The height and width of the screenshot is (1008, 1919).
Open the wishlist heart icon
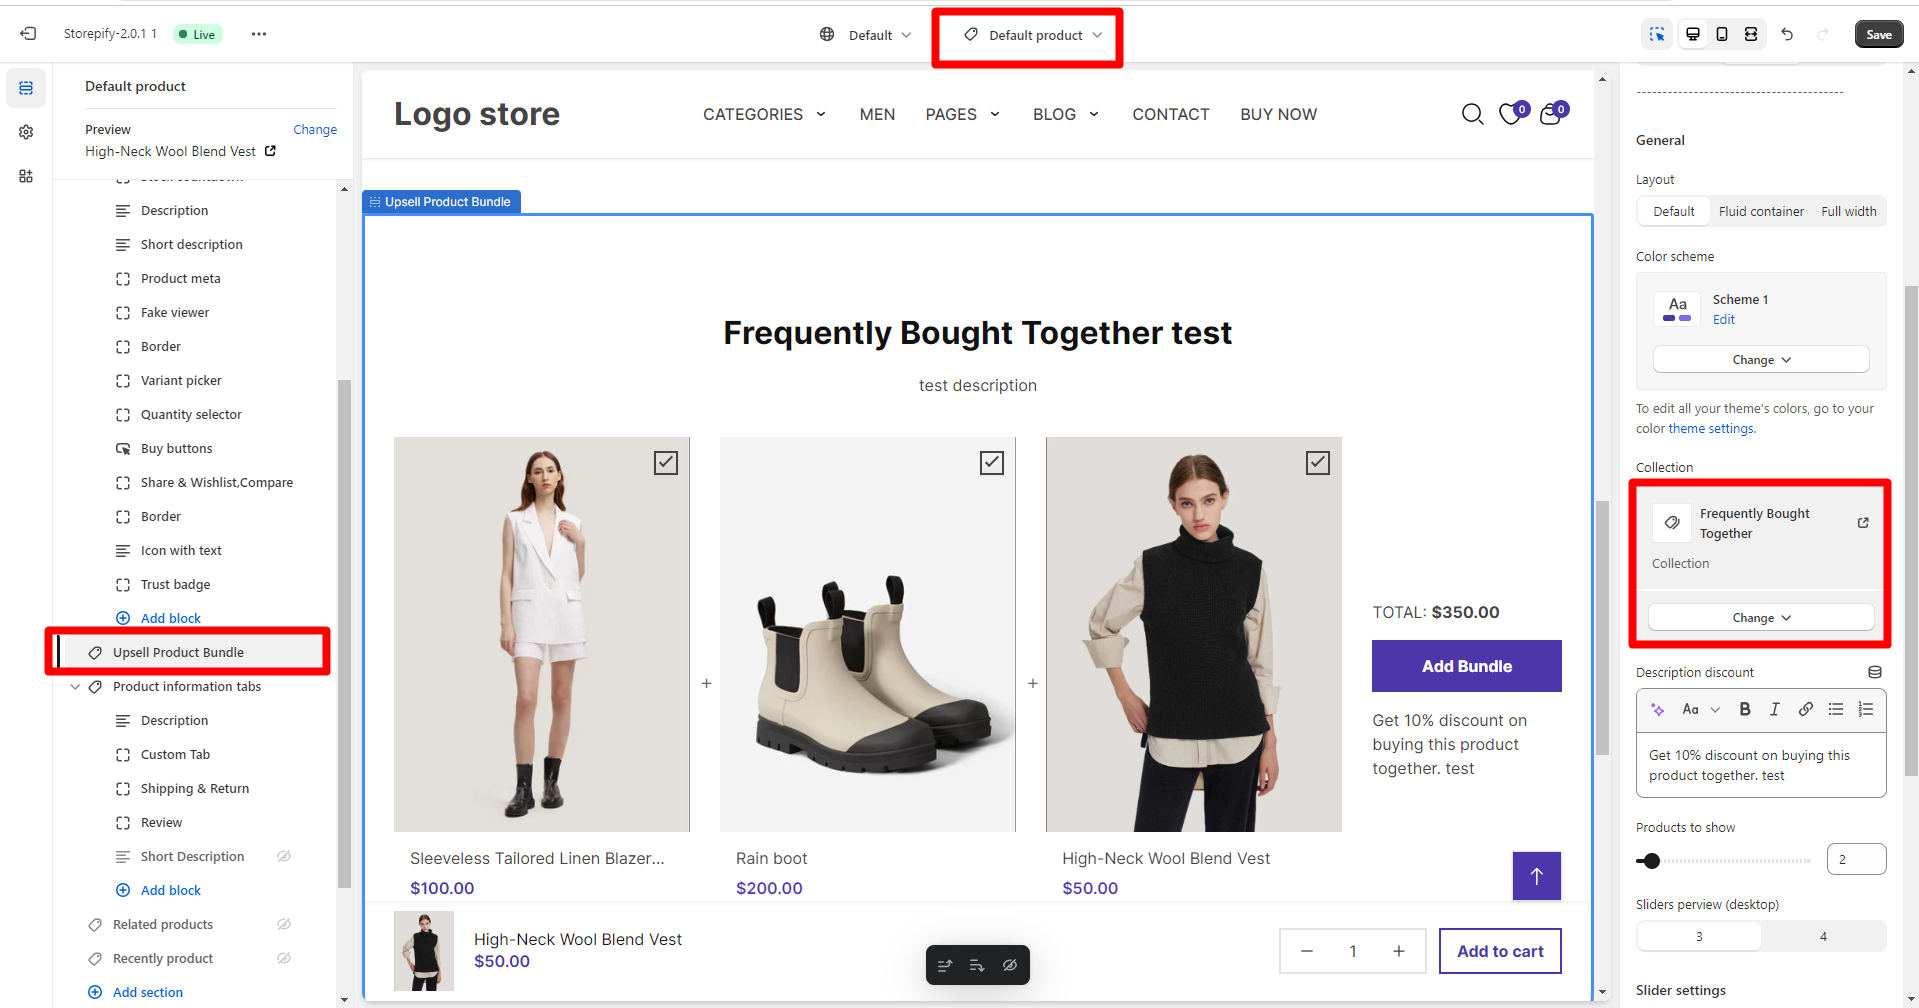pos(1511,115)
